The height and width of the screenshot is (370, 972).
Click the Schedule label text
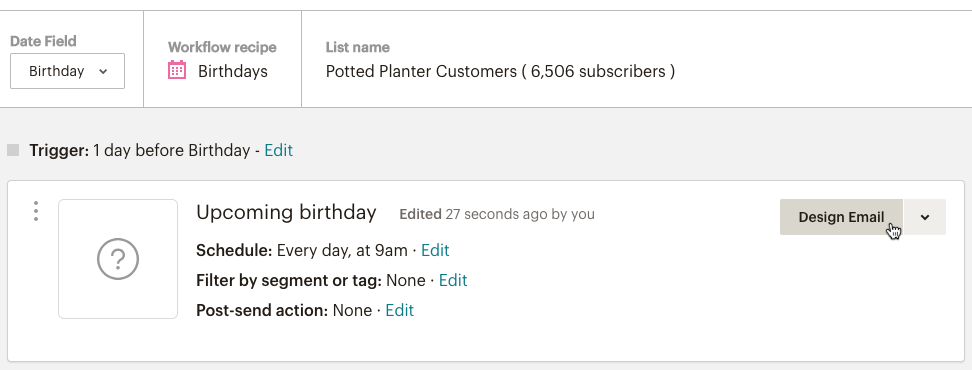[234, 250]
